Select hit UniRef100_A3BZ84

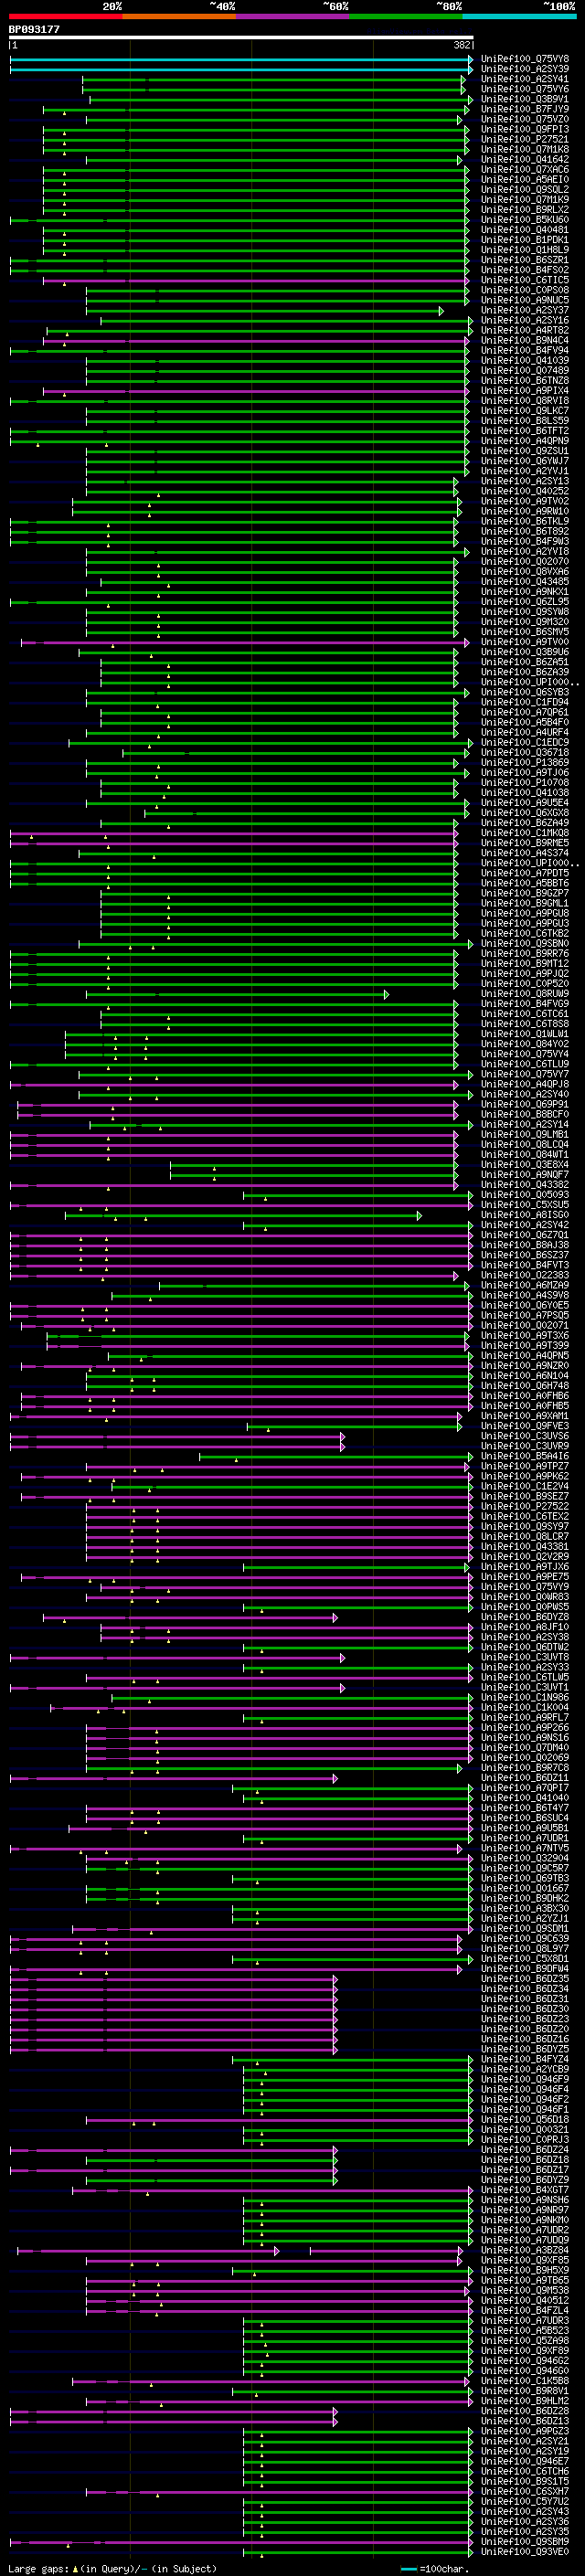[x=525, y=2251]
